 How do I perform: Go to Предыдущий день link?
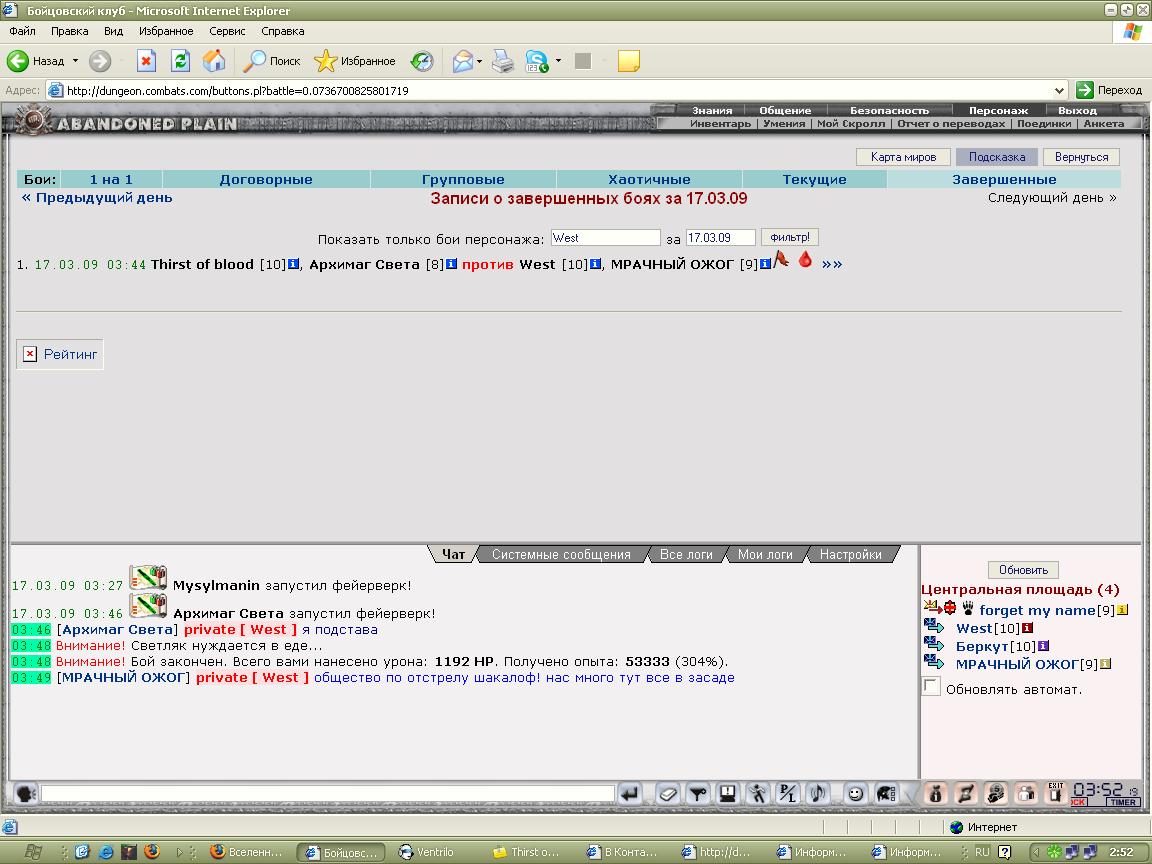click(x=97, y=198)
